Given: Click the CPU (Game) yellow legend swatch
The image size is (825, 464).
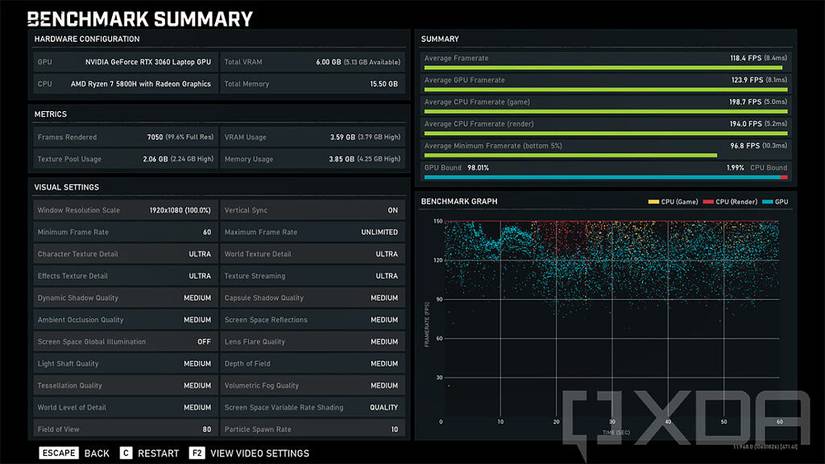Looking at the screenshot, I should [653, 201].
